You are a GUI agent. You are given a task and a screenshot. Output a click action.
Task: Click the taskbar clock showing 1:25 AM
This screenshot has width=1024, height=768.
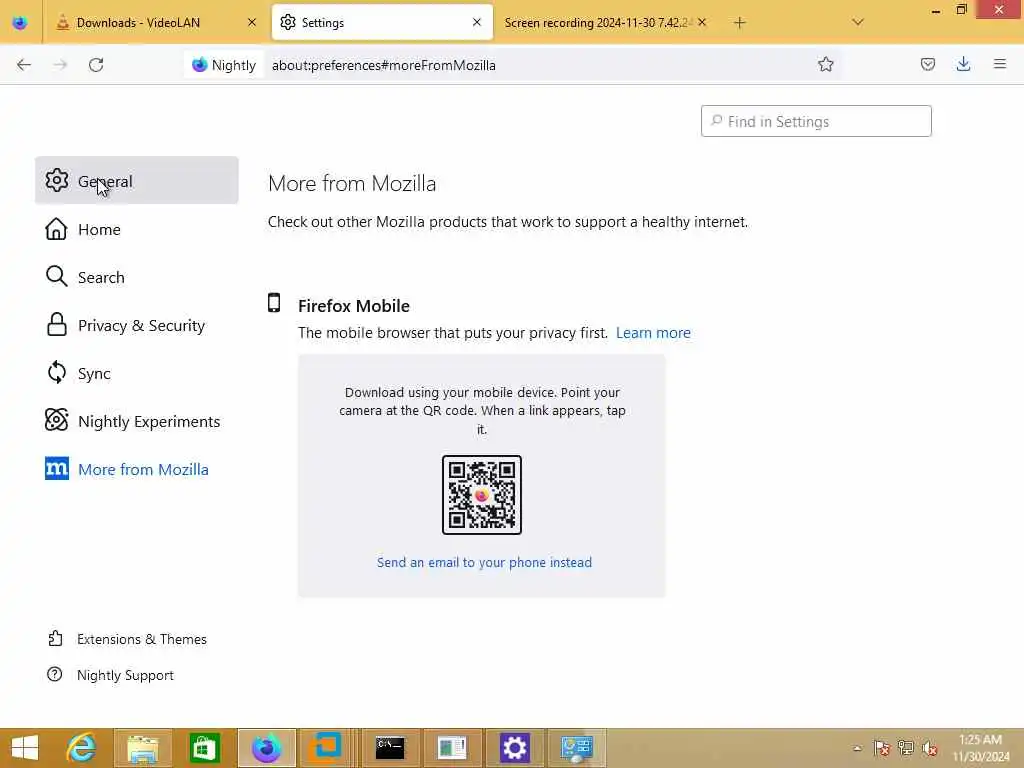981,748
